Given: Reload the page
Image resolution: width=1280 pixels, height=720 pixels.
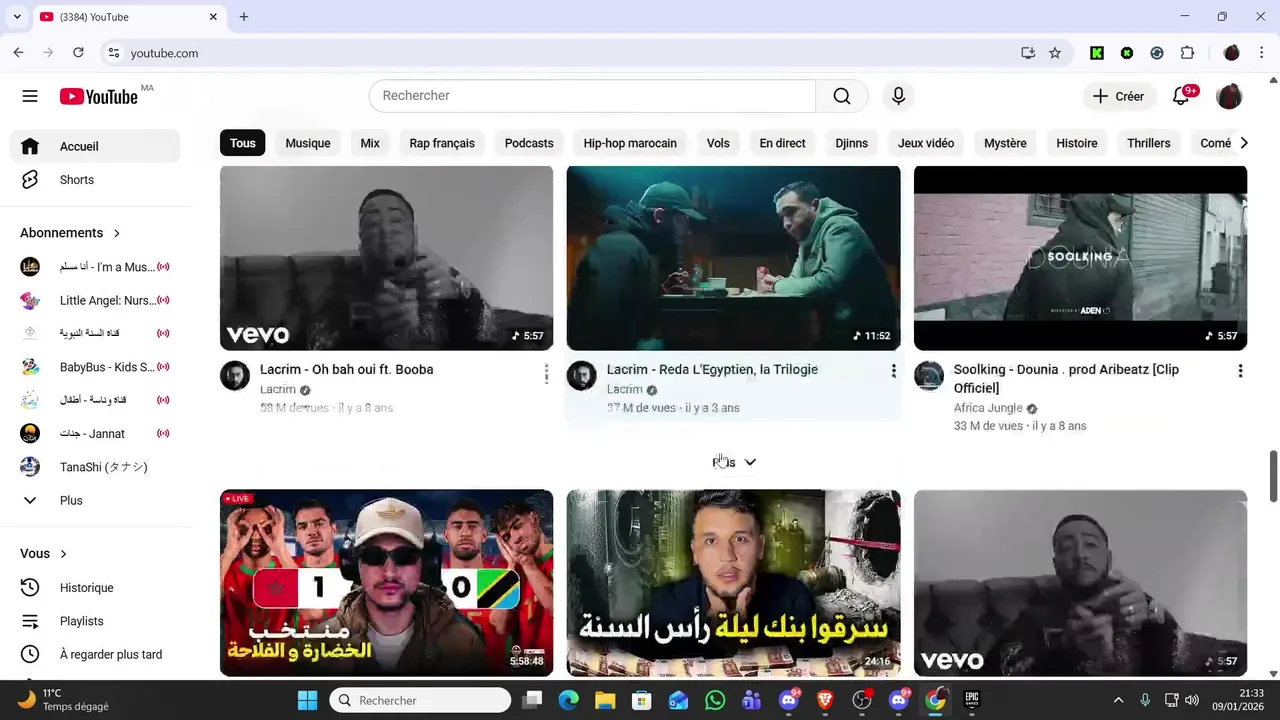Looking at the screenshot, I should [x=78, y=53].
